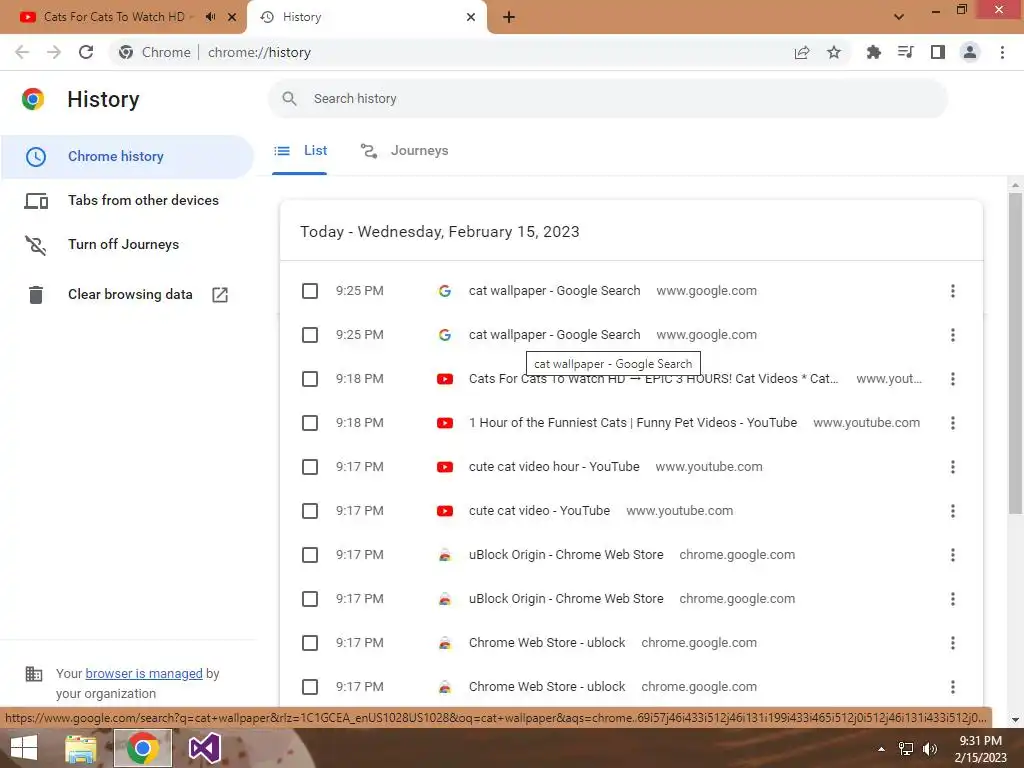The image size is (1024, 768).
Task: Switch to the Journeys tab
Action: pyautogui.click(x=405, y=151)
